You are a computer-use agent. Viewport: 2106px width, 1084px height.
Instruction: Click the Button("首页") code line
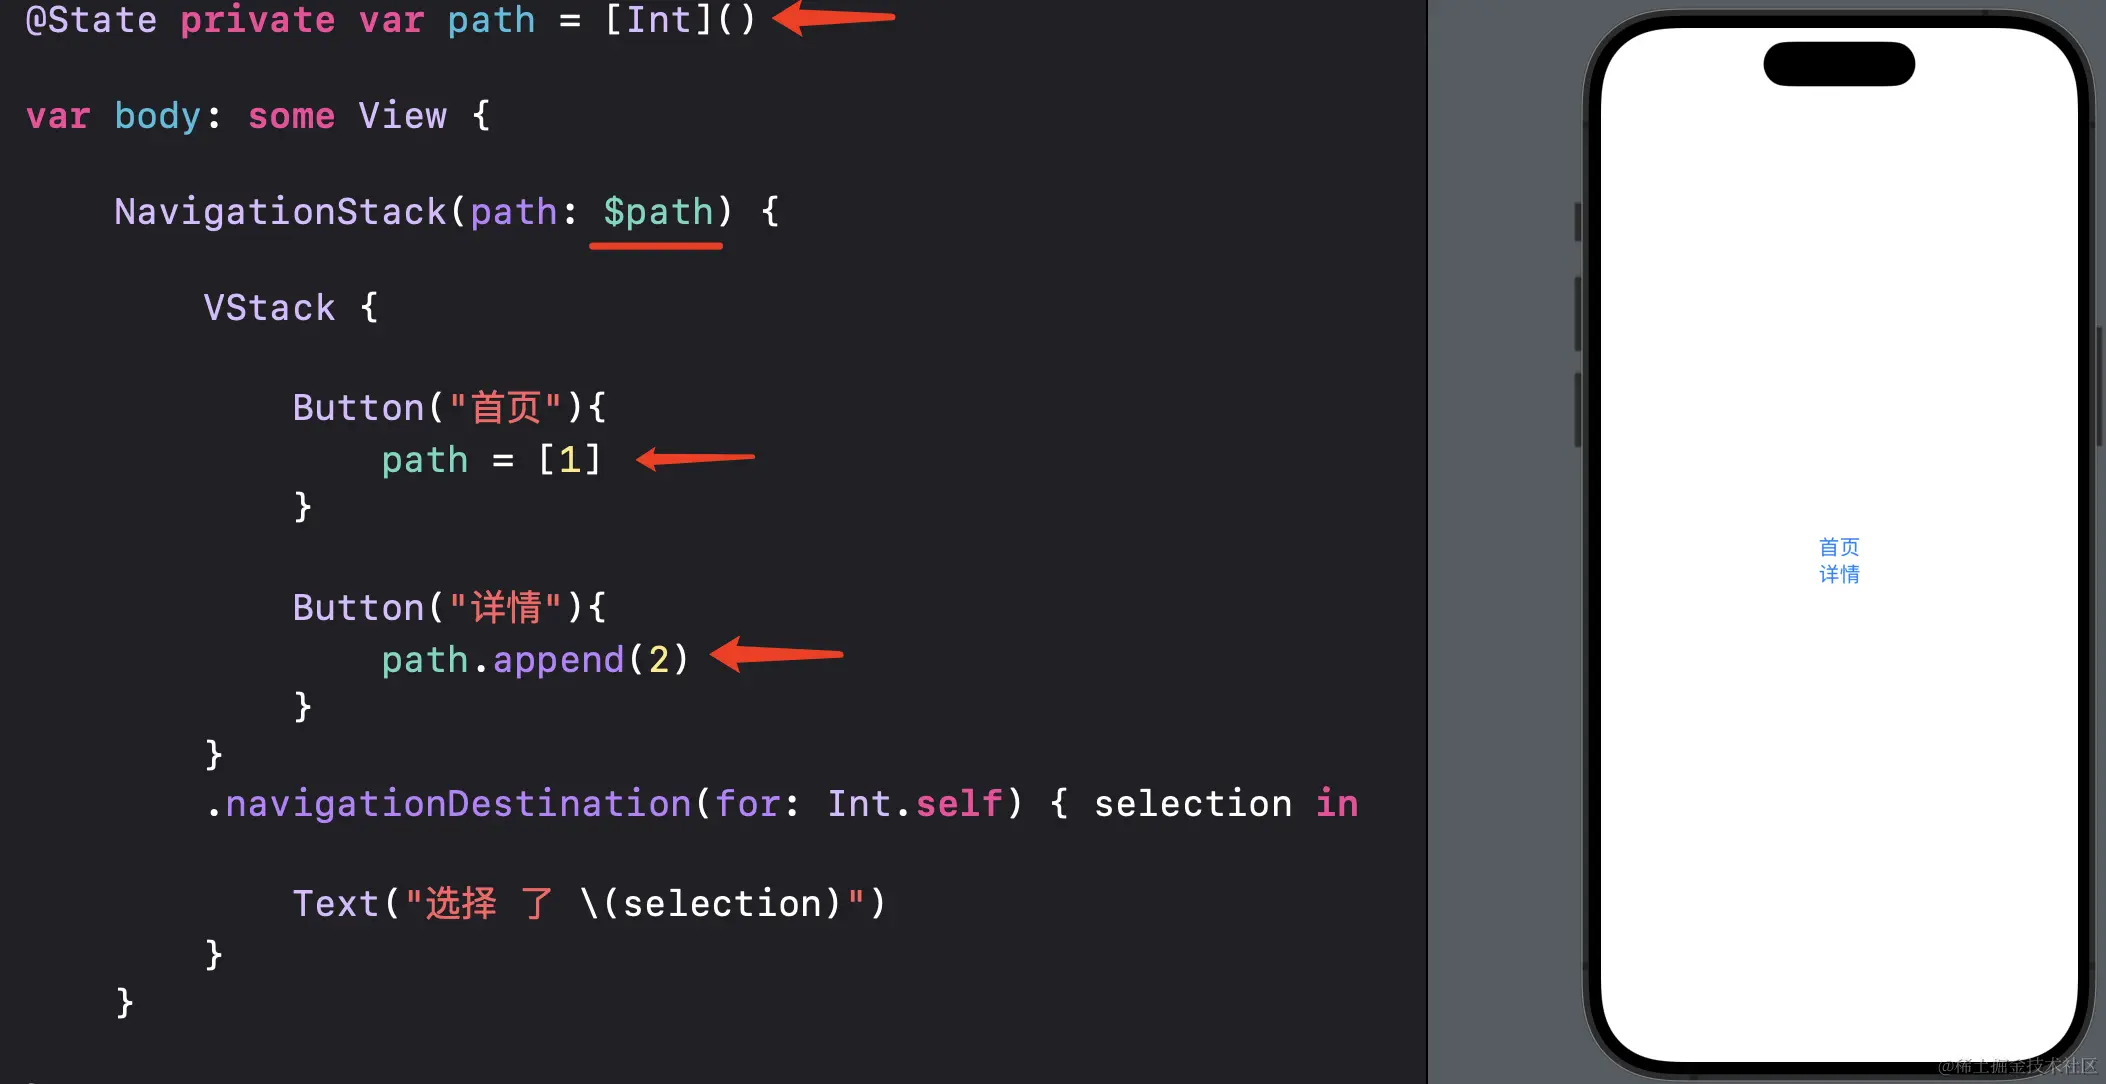(449, 408)
